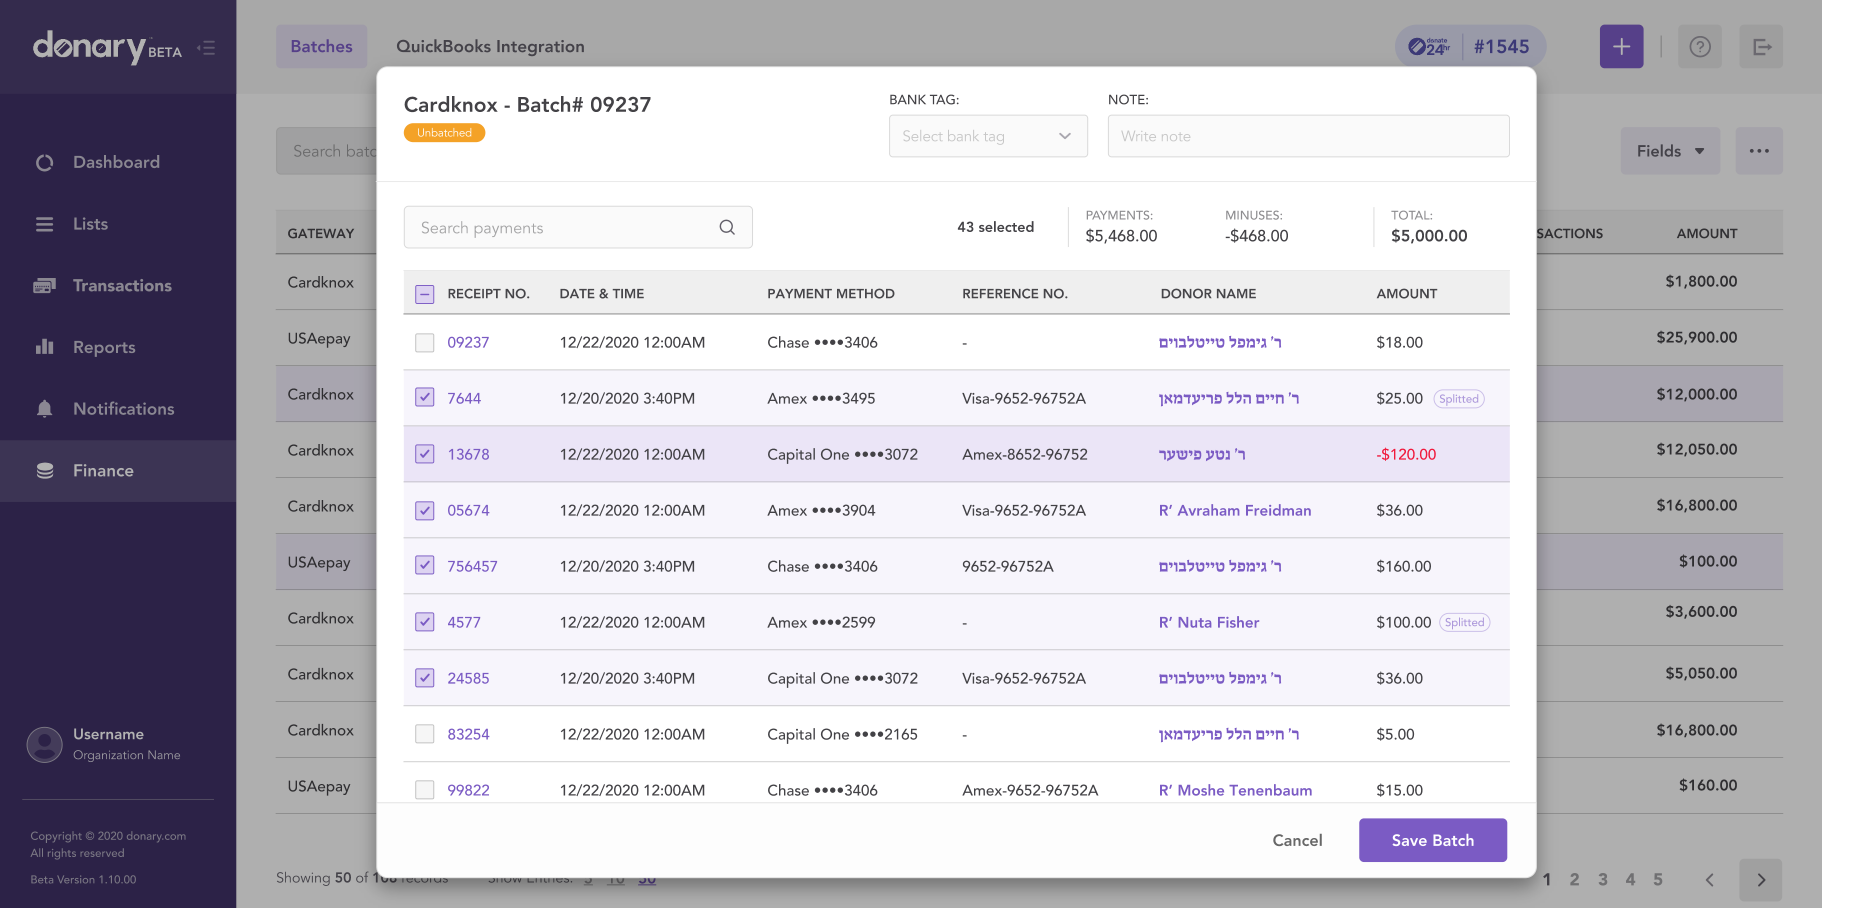Sort by Date & Time column header

click(x=602, y=294)
